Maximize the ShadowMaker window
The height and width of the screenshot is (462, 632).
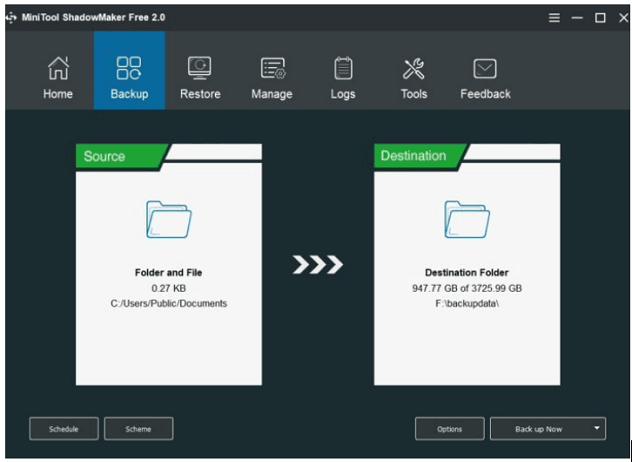[x=600, y=18]
